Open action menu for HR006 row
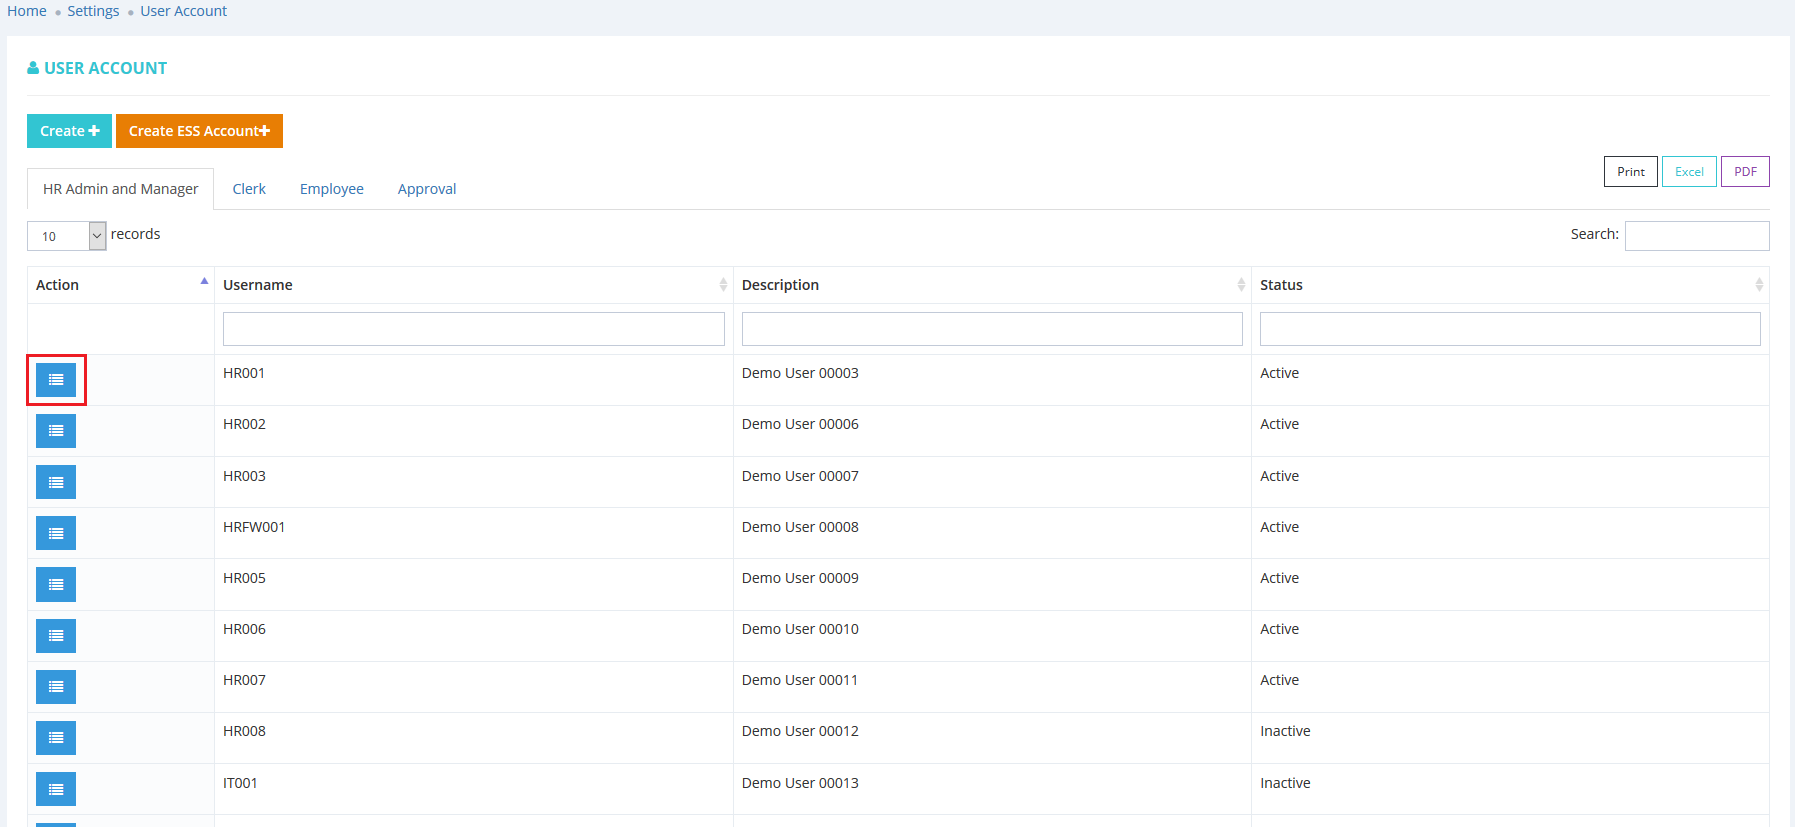 click(56, 636)
